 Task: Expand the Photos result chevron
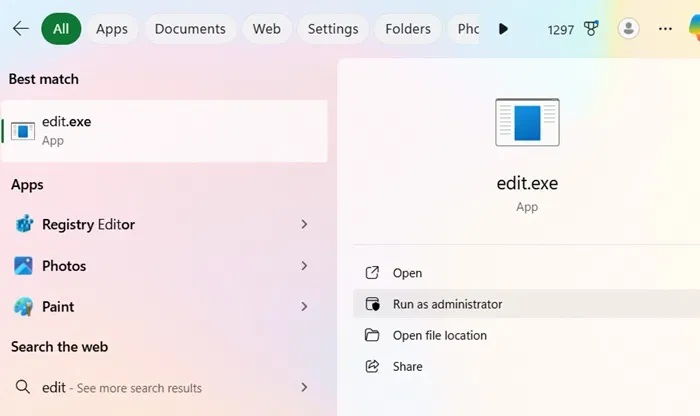pos(304,266)
